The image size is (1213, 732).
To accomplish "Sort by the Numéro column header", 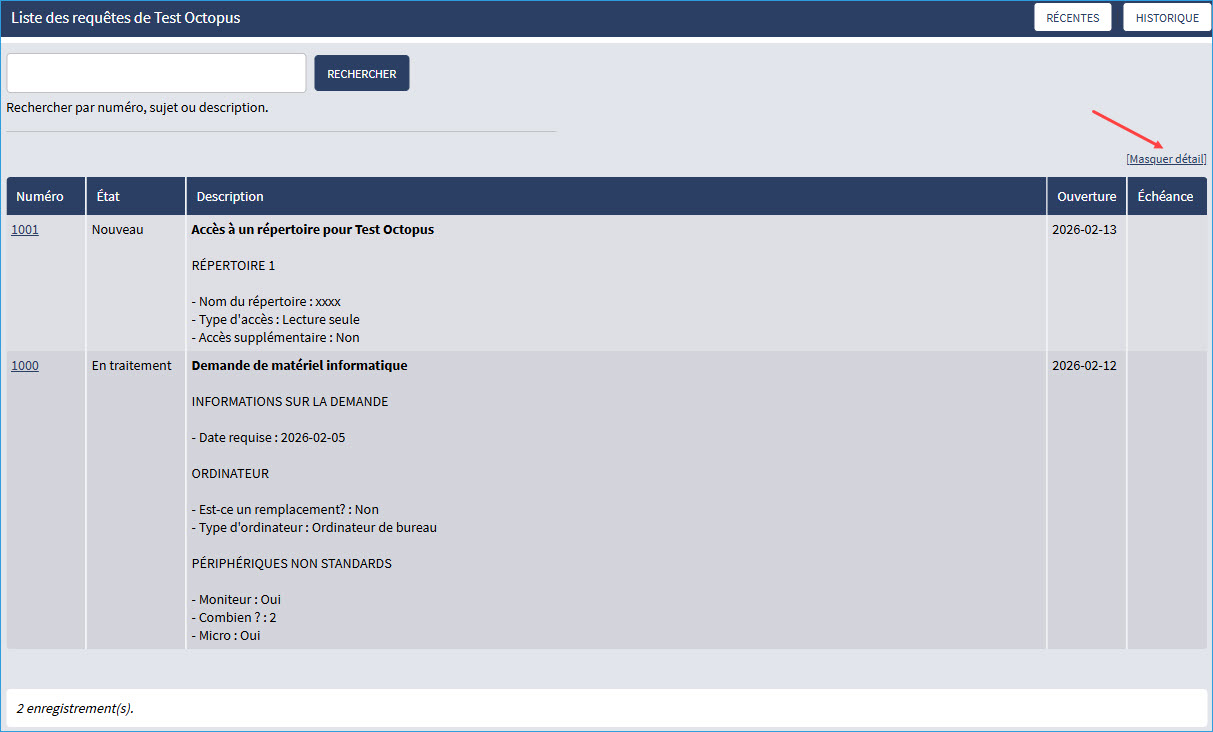I will [40, 196].
